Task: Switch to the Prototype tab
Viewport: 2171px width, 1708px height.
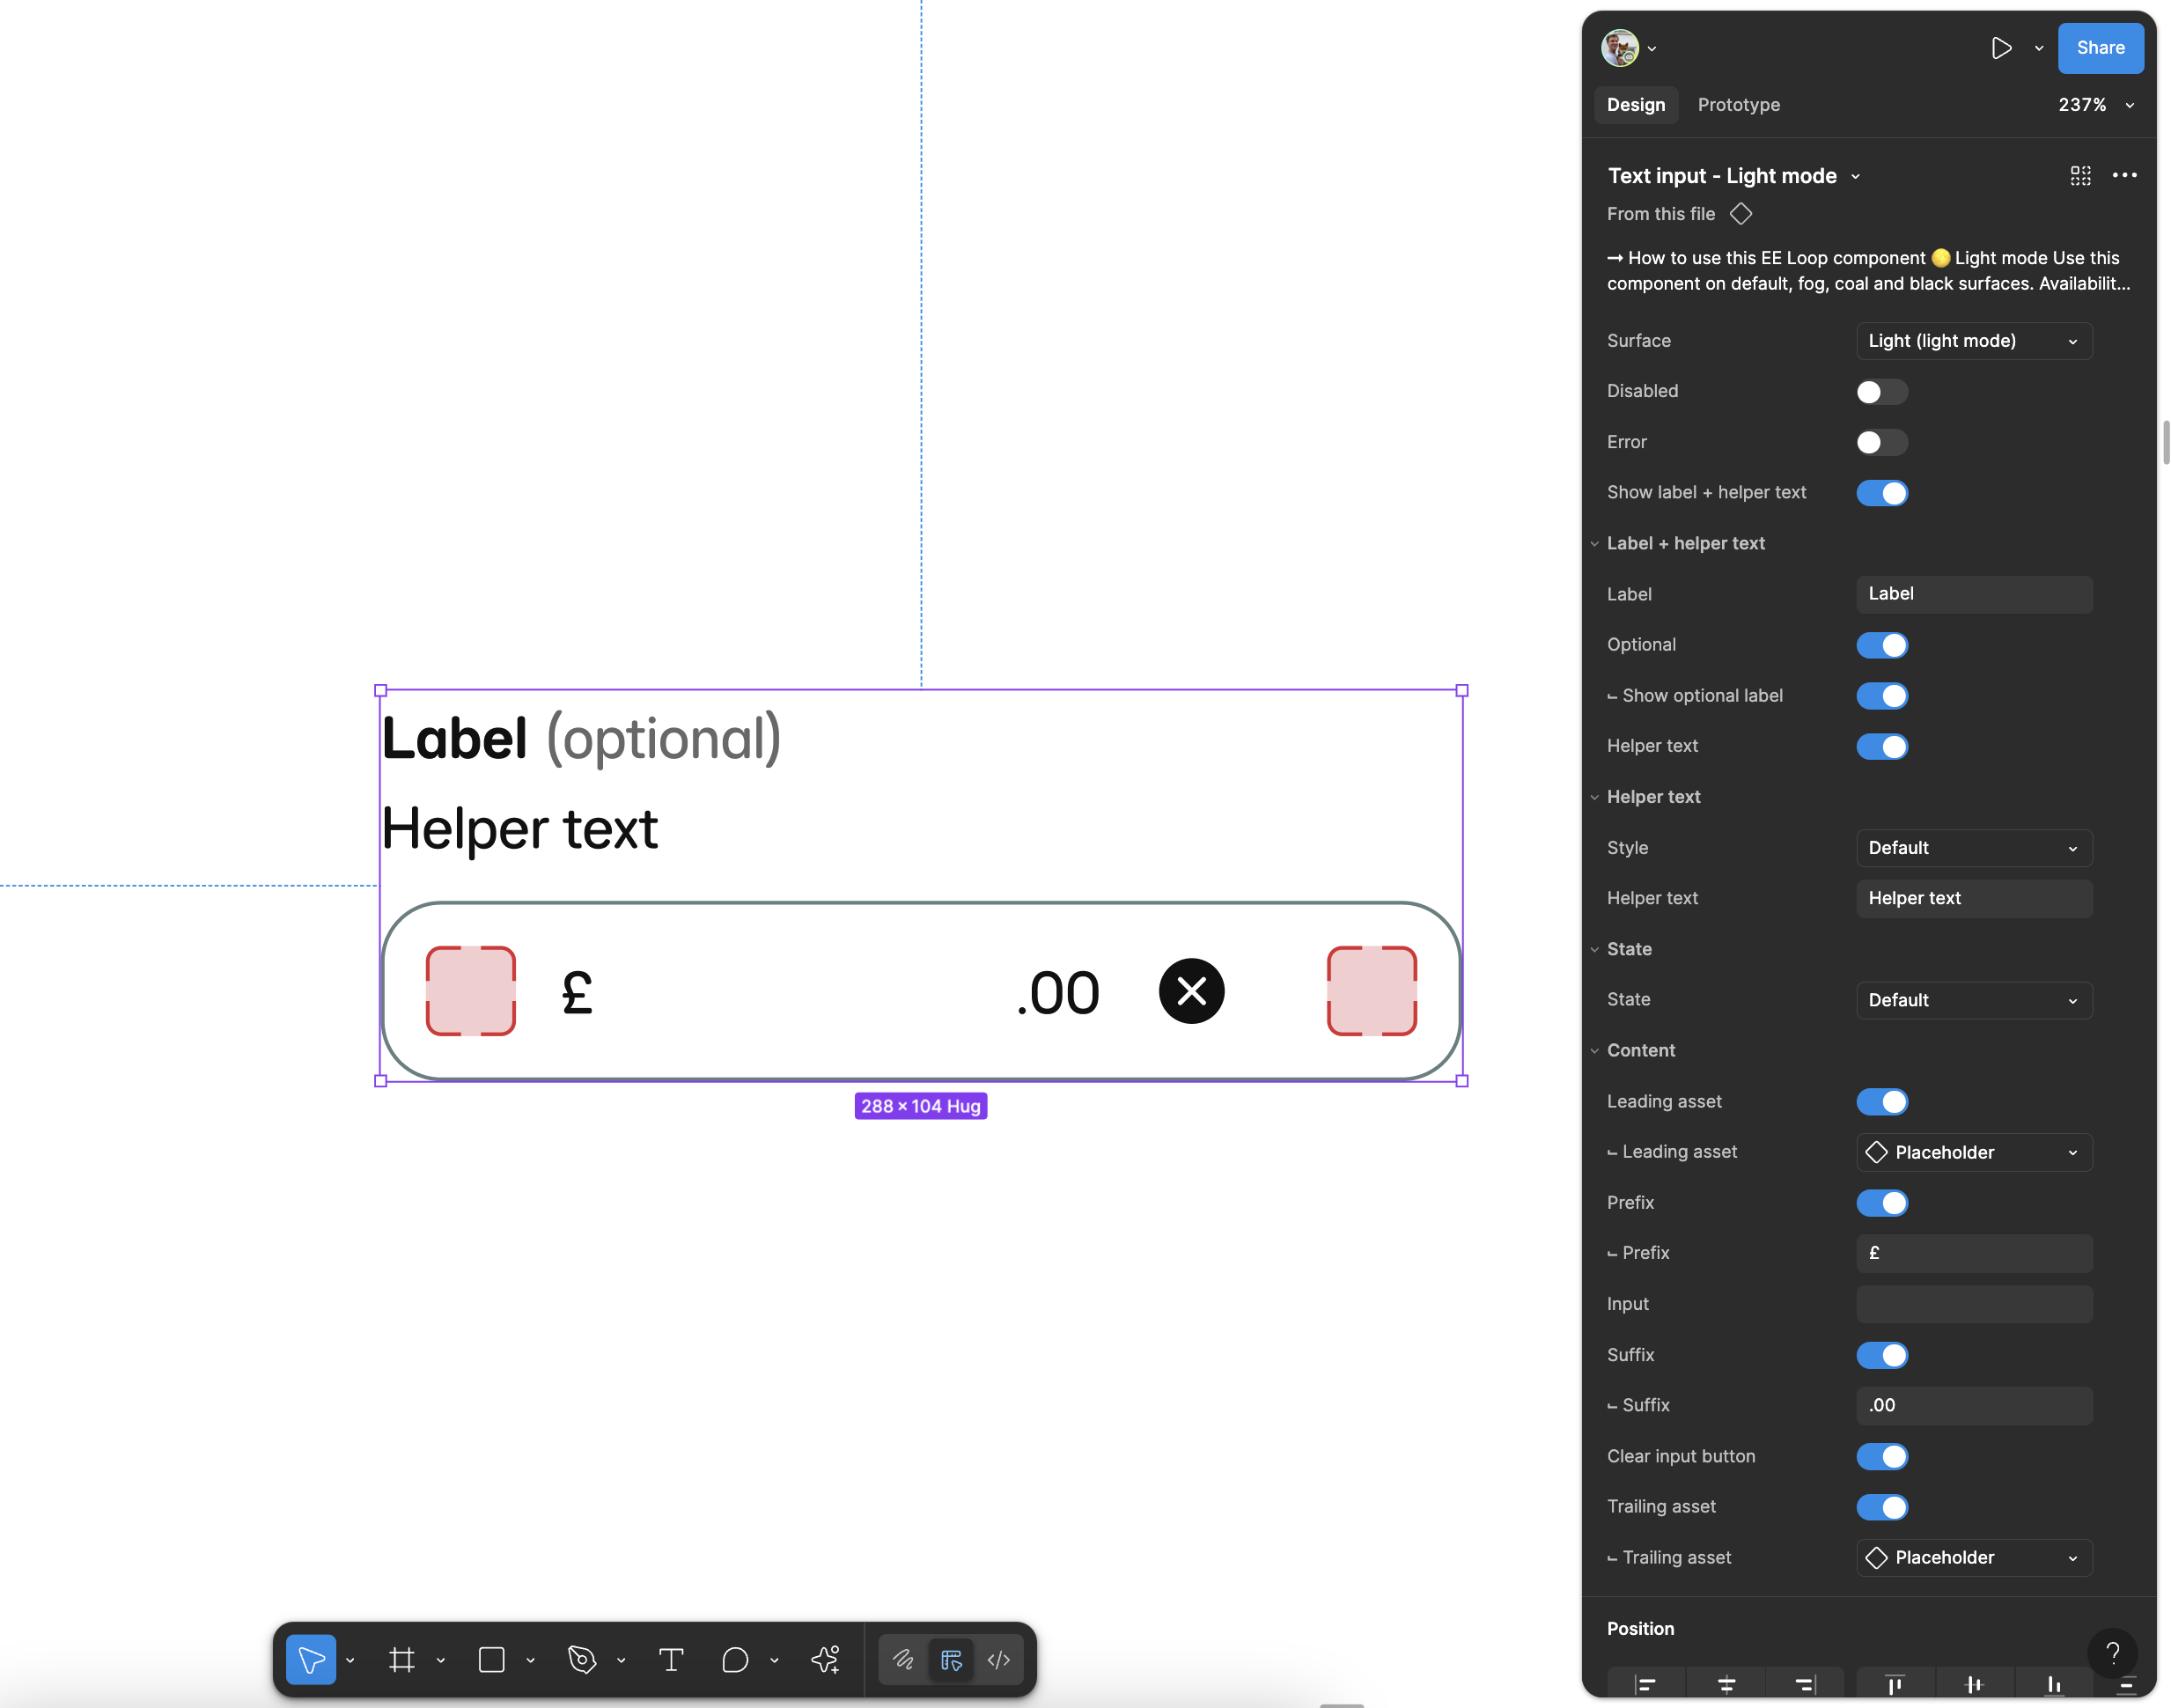Action: (1738, 105)
